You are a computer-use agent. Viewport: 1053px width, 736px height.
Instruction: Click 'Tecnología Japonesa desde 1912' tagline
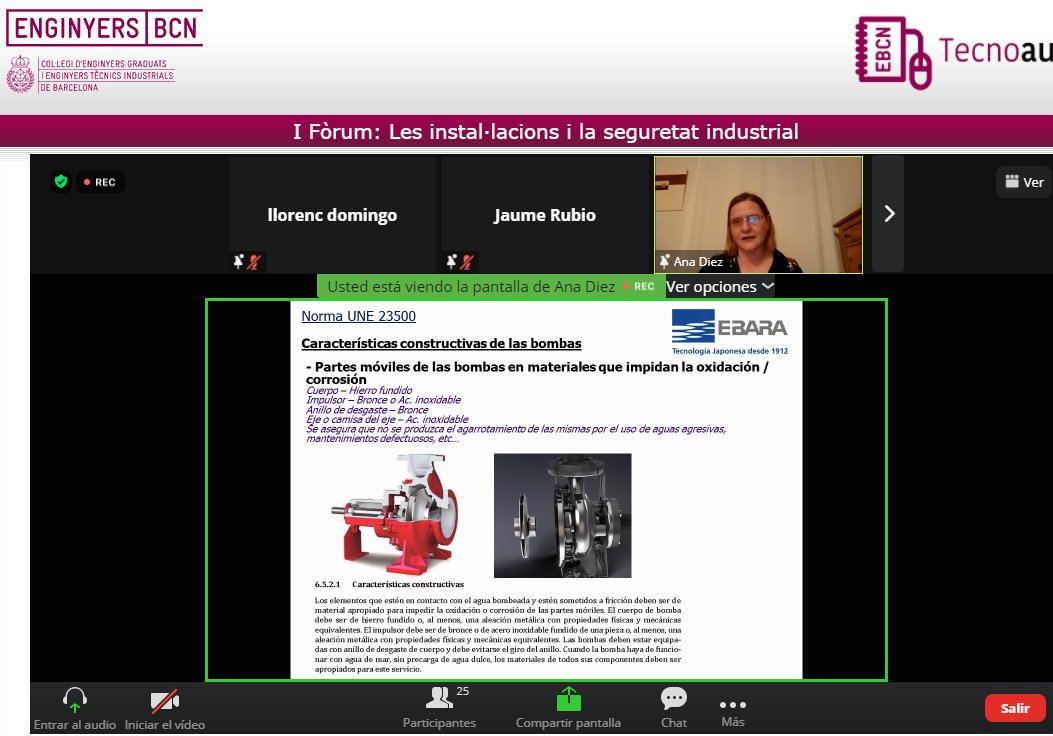tap(730, 351)
